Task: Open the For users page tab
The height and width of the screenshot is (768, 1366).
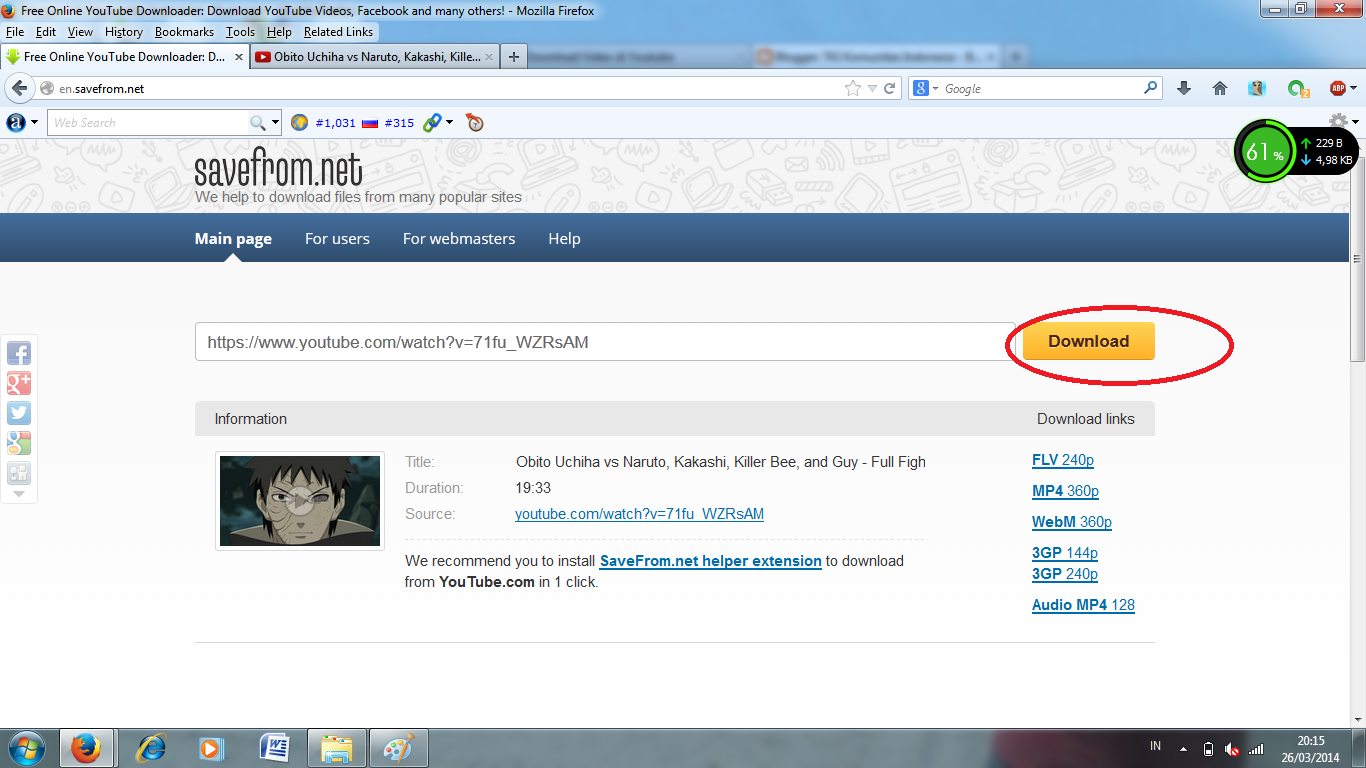Action: pos(337,239)
